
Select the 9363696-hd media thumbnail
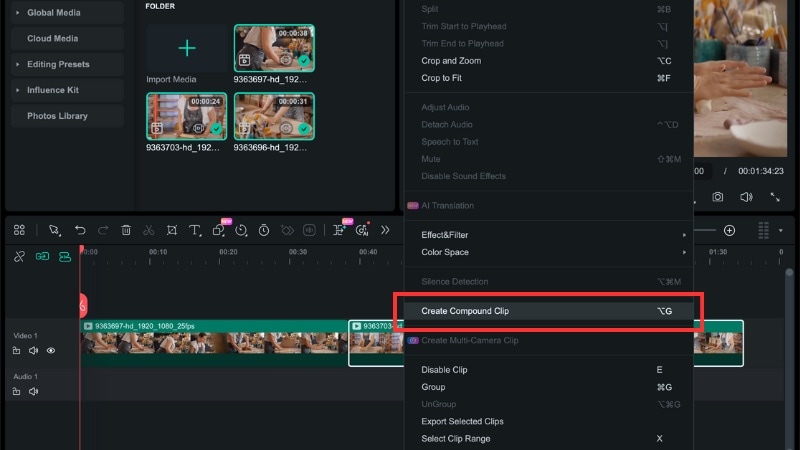pos(274,116)
